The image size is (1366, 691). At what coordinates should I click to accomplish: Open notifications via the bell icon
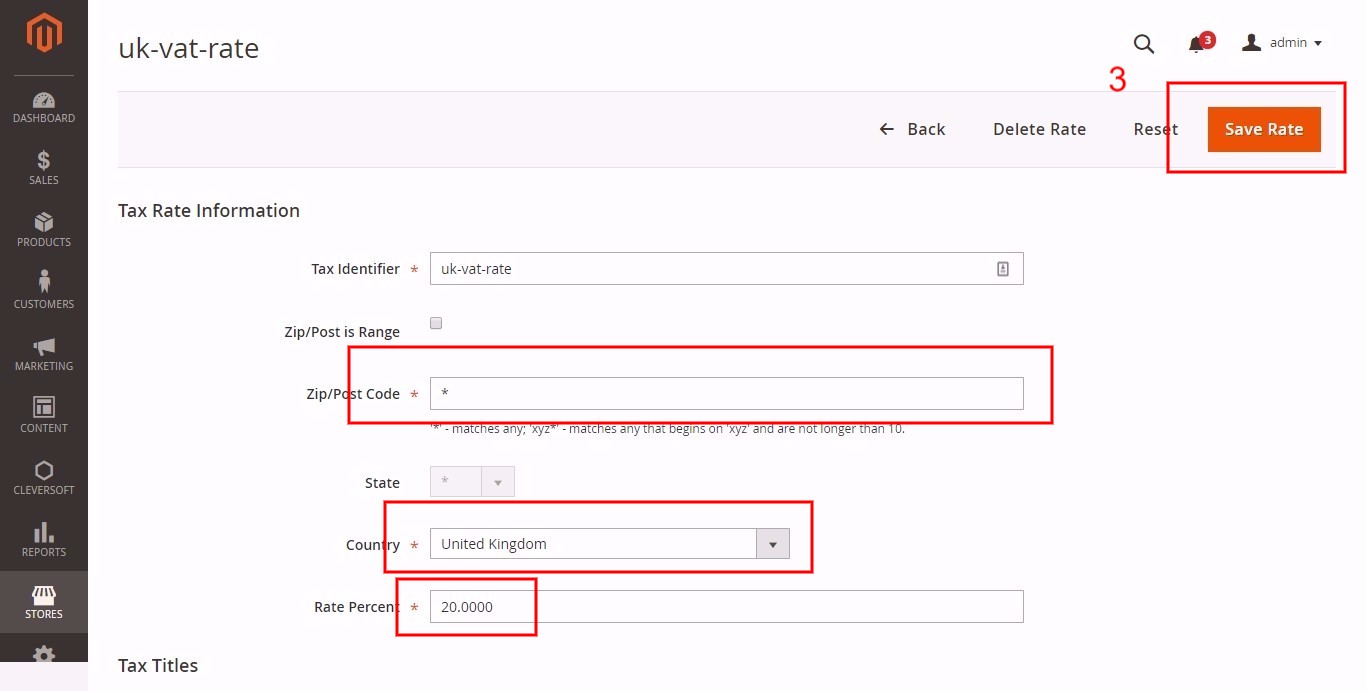click(1197, 42)
